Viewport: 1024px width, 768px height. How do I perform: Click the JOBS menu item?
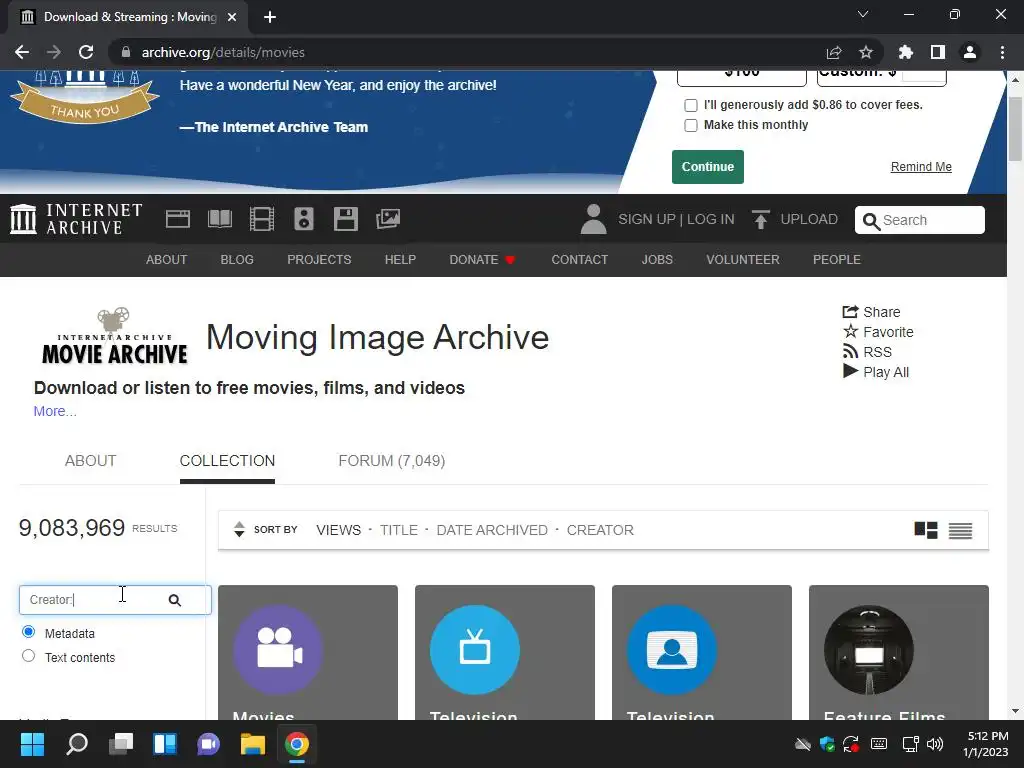[x=657, y=259]
